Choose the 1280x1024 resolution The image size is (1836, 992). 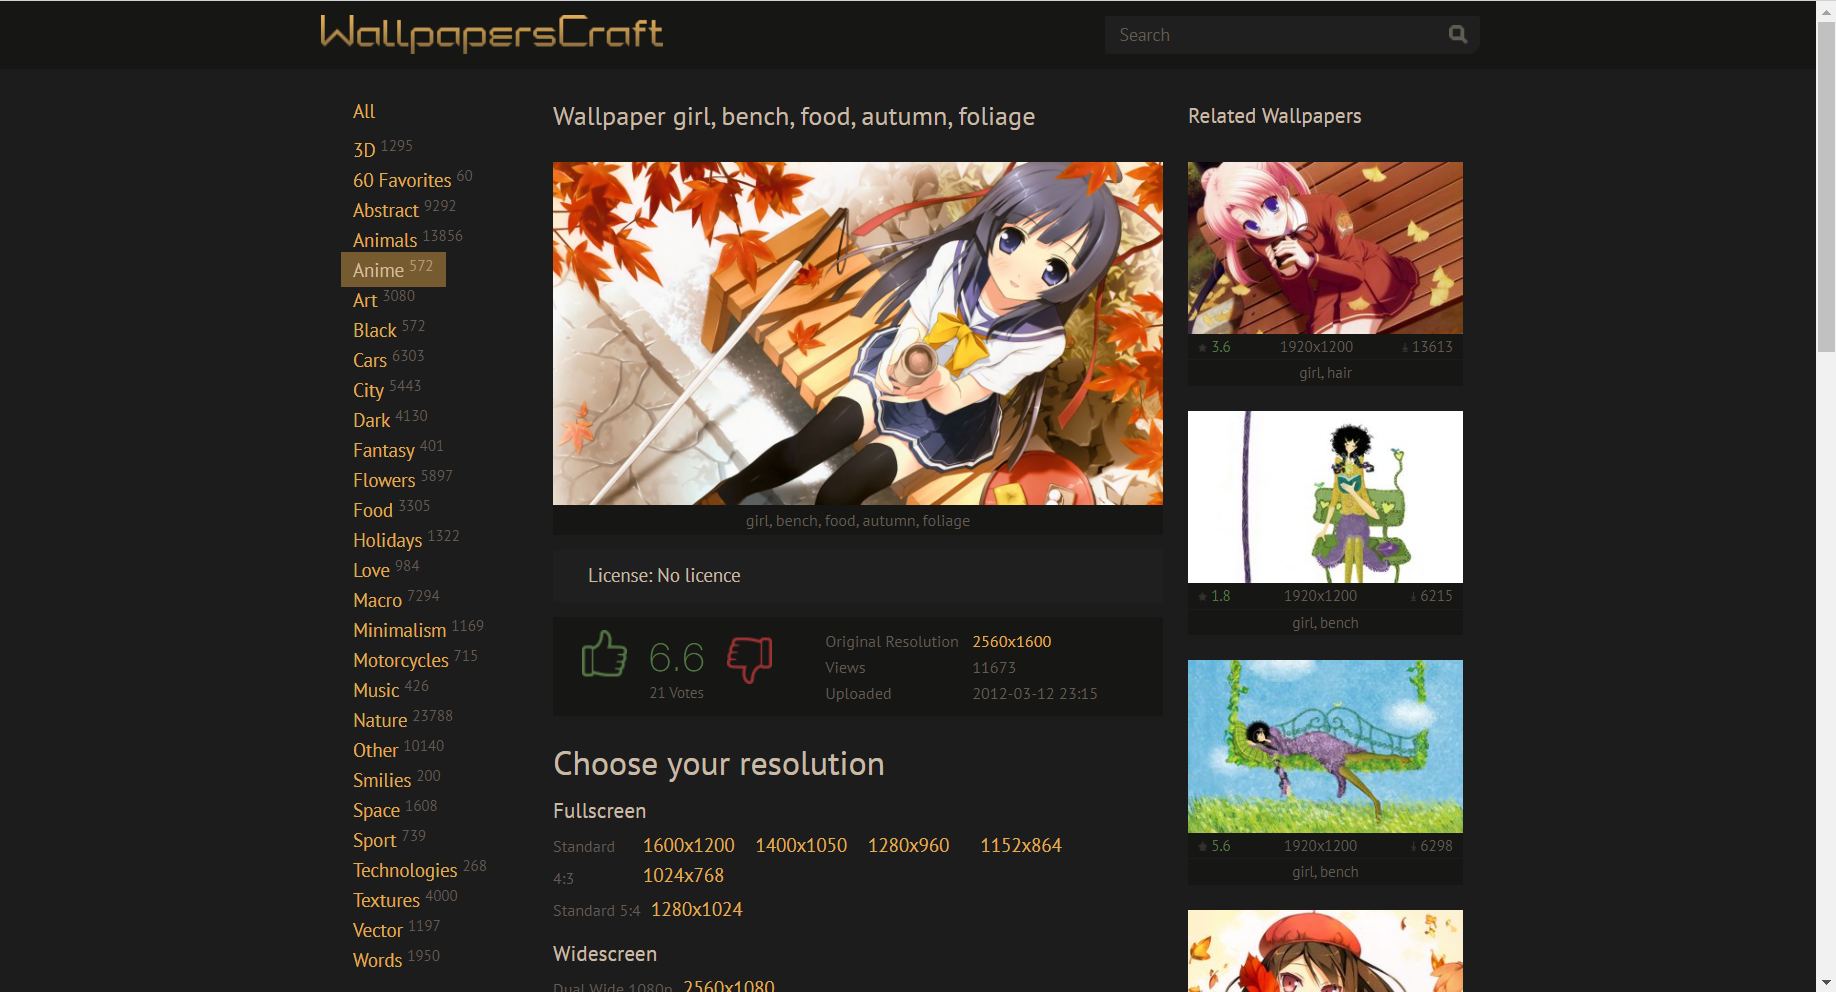697,909
